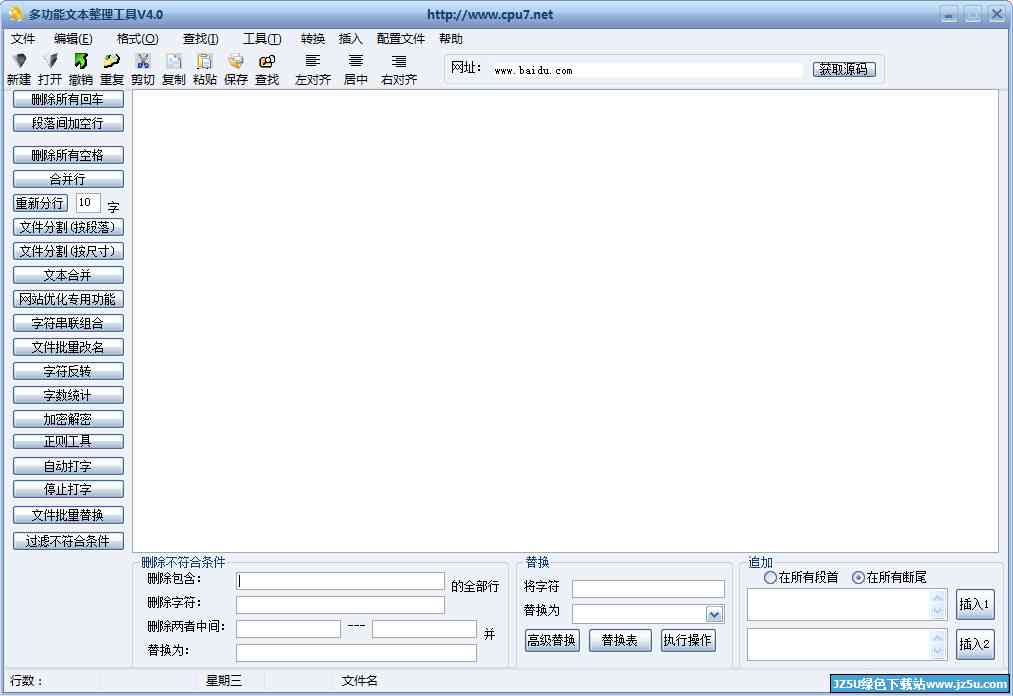The width and height of the screenshot is (1013, 696).
Task: Click 文件分割(按段落) button
Action: [68, 227]
